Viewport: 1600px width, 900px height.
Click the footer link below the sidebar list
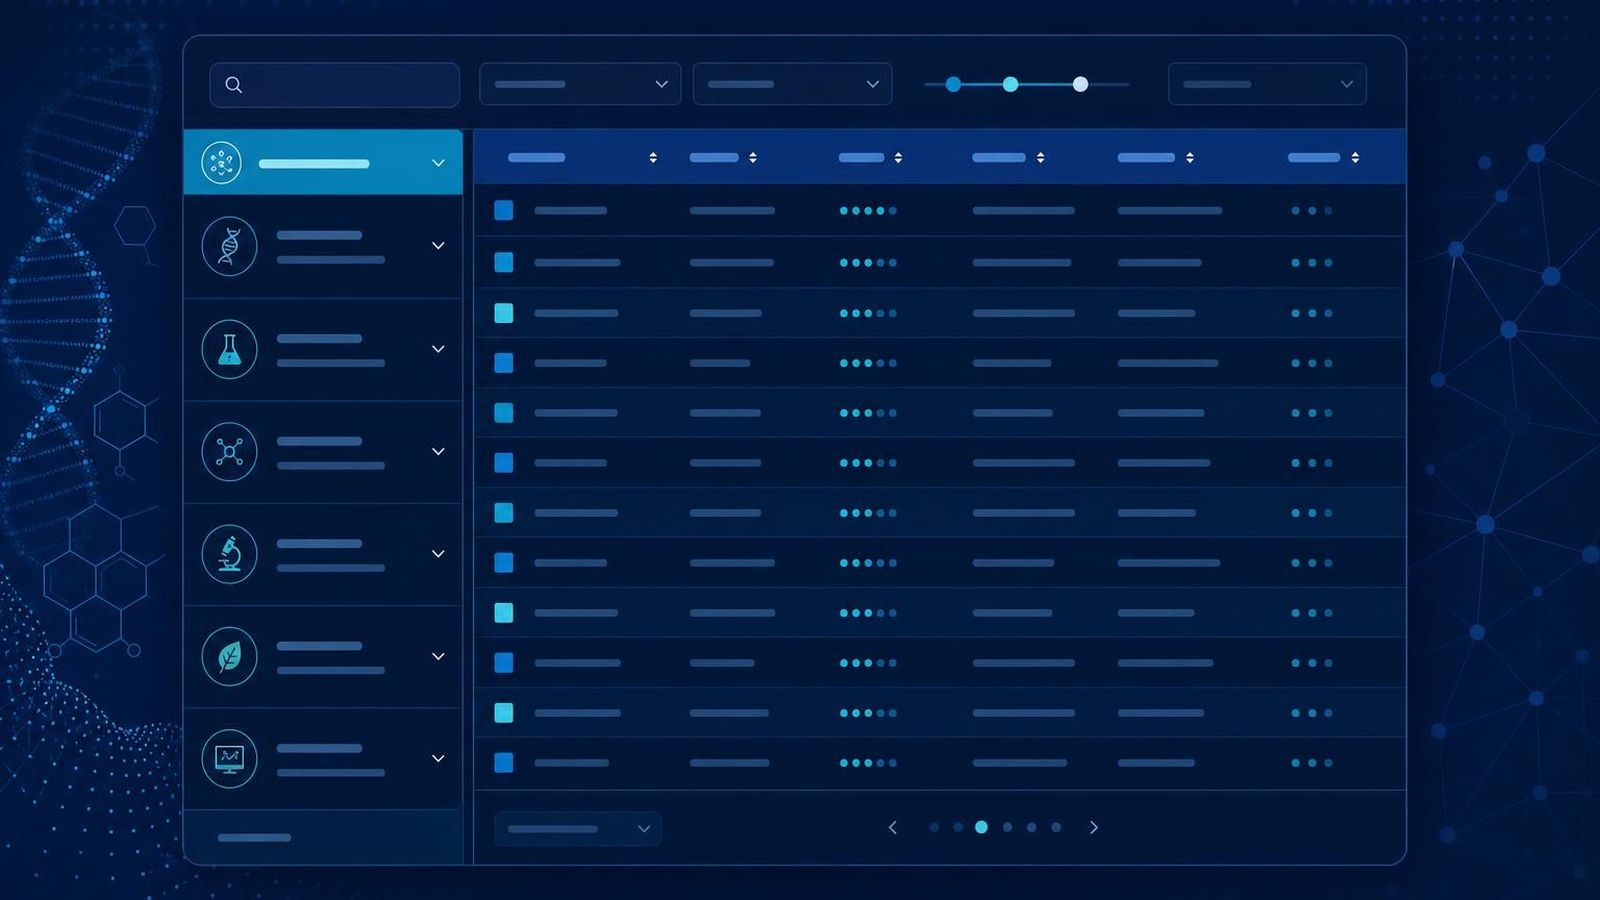254,837
